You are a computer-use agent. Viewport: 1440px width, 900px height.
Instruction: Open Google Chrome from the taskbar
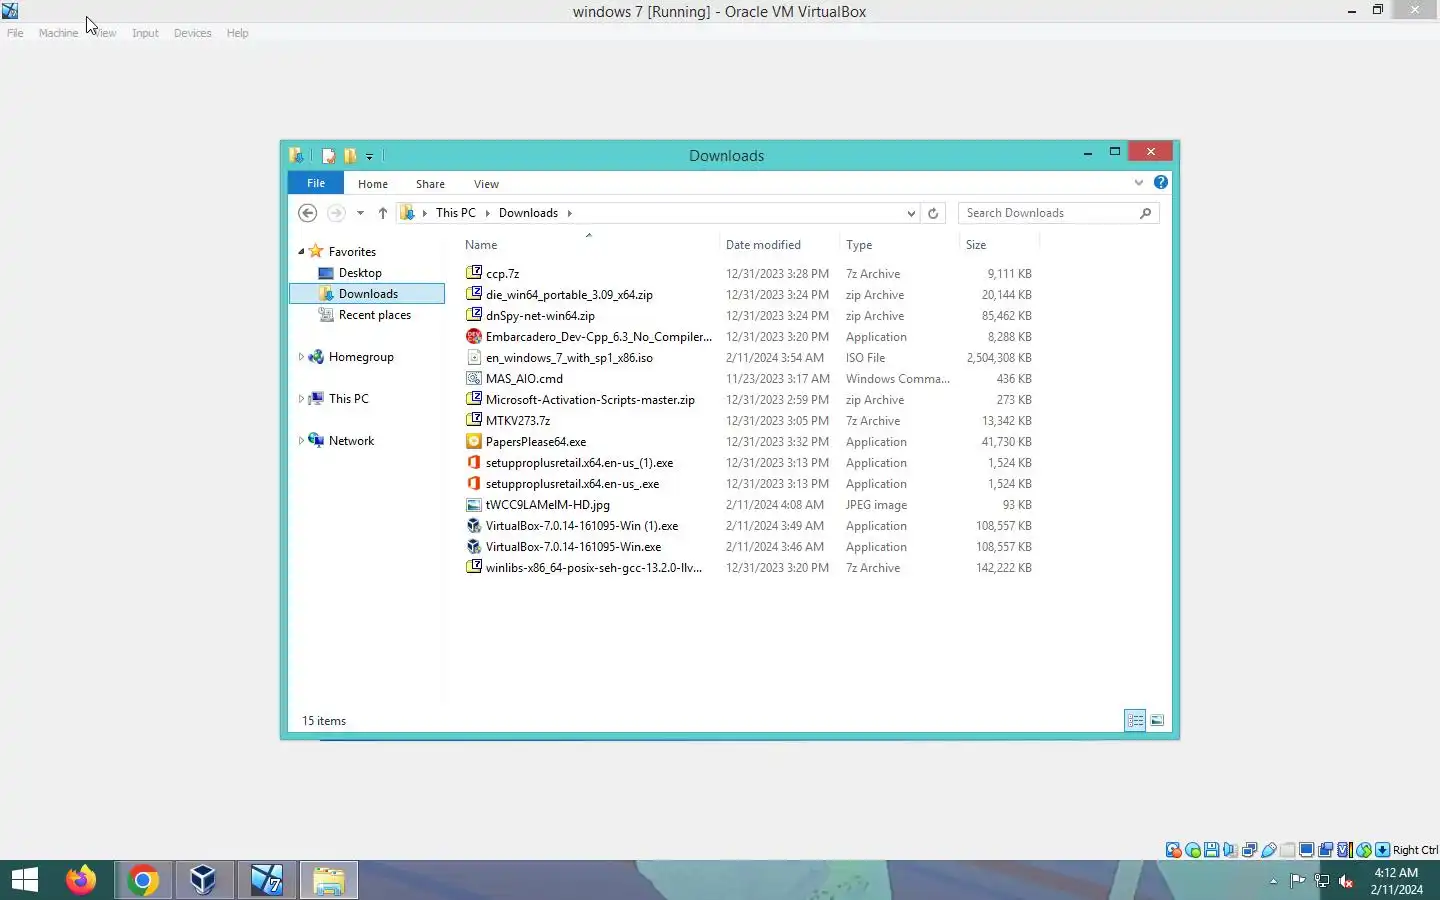click(143, 880)
